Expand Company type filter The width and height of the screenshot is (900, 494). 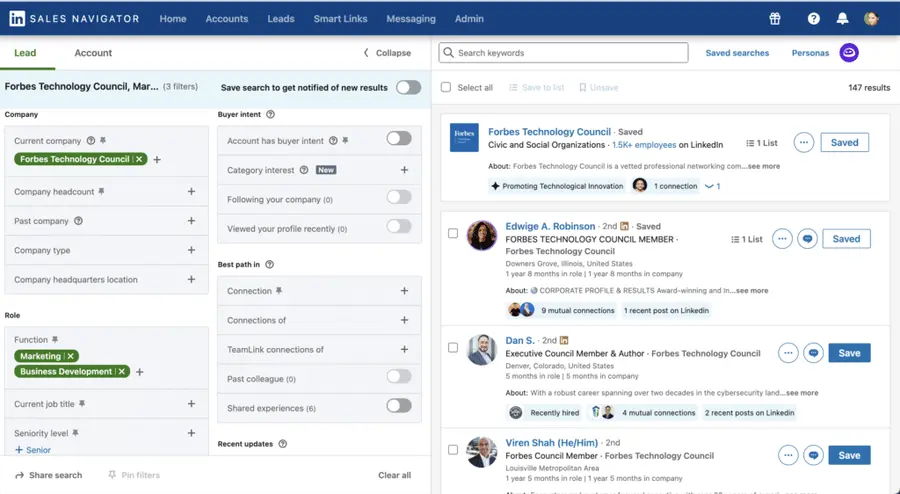click(192, 250)
